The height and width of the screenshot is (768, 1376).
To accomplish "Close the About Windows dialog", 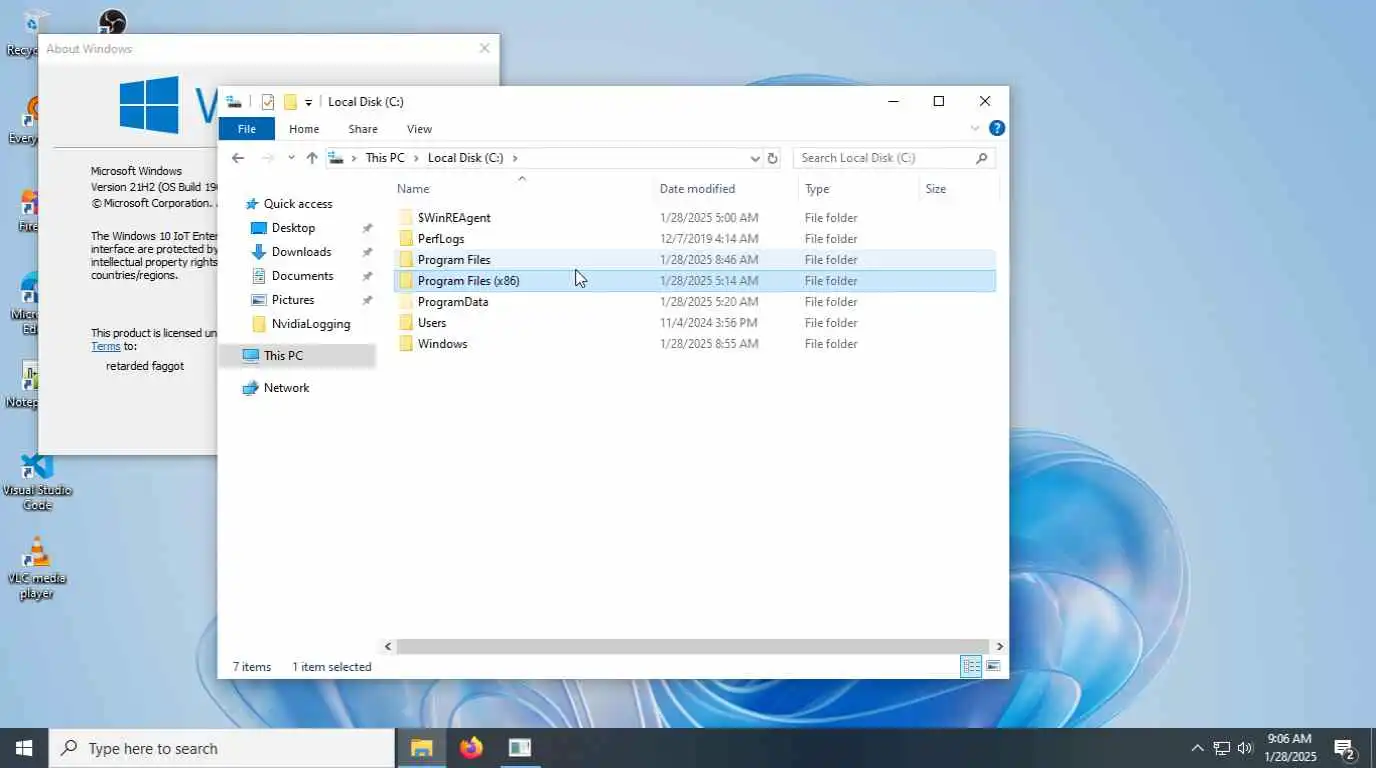I will pyautogui.click(x=484, y=48).
